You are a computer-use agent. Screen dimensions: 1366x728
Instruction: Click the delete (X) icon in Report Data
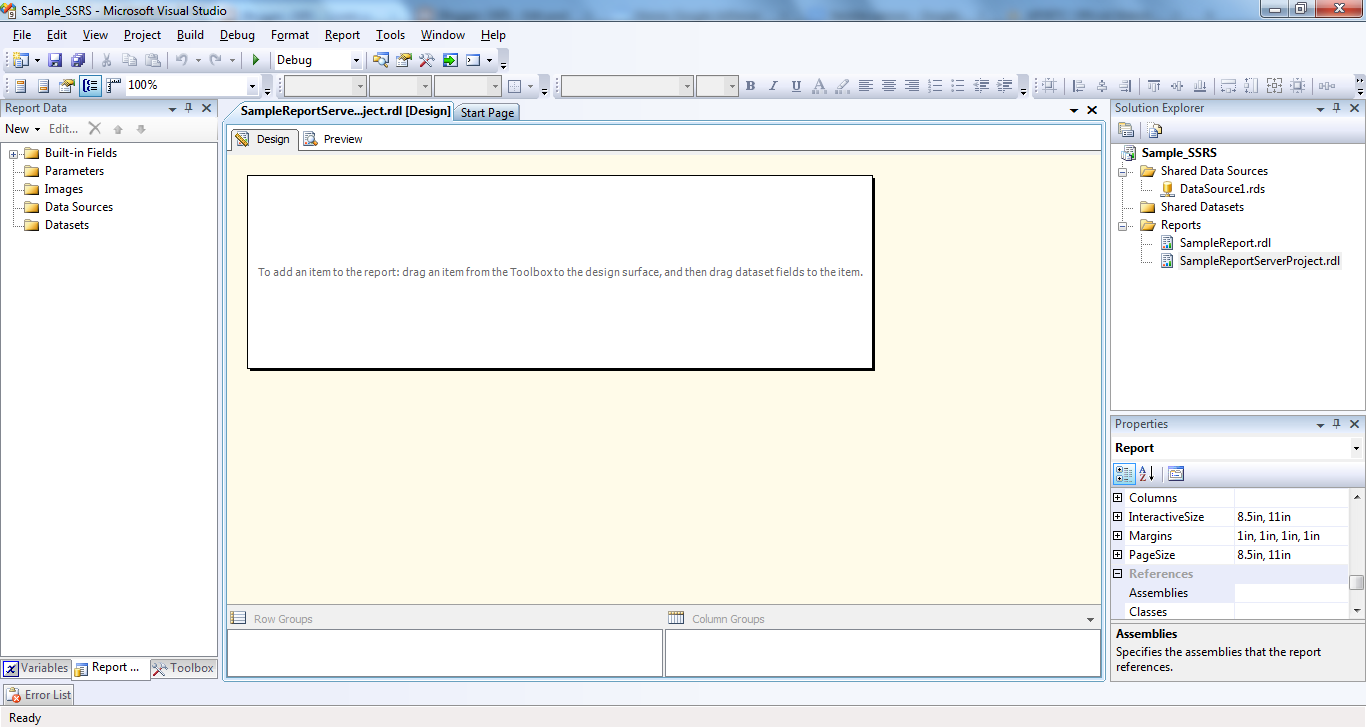(95, 128)
